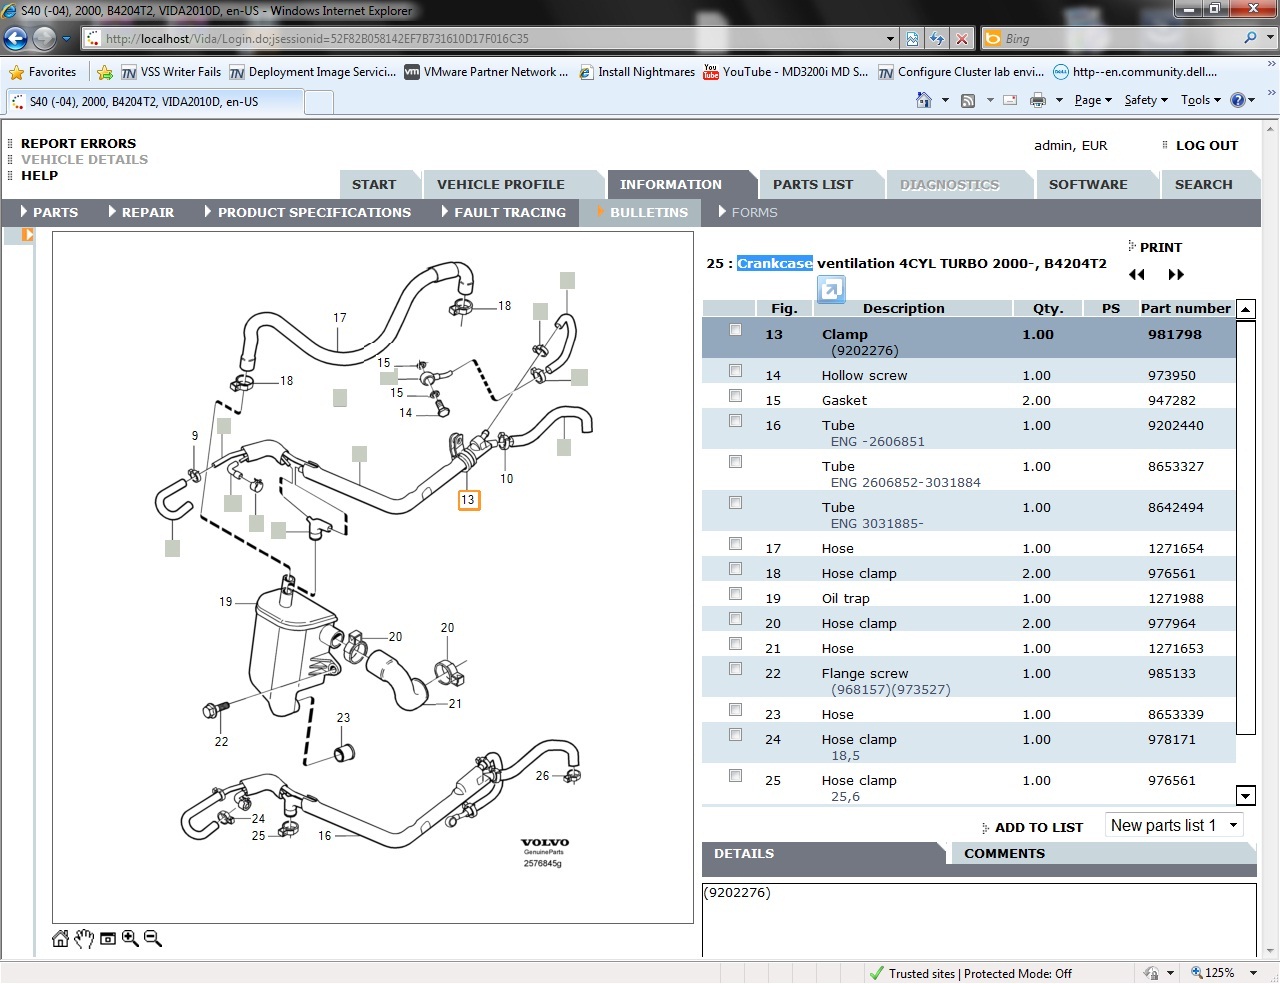Zoom in on the parts diagram

coord(130,938)
